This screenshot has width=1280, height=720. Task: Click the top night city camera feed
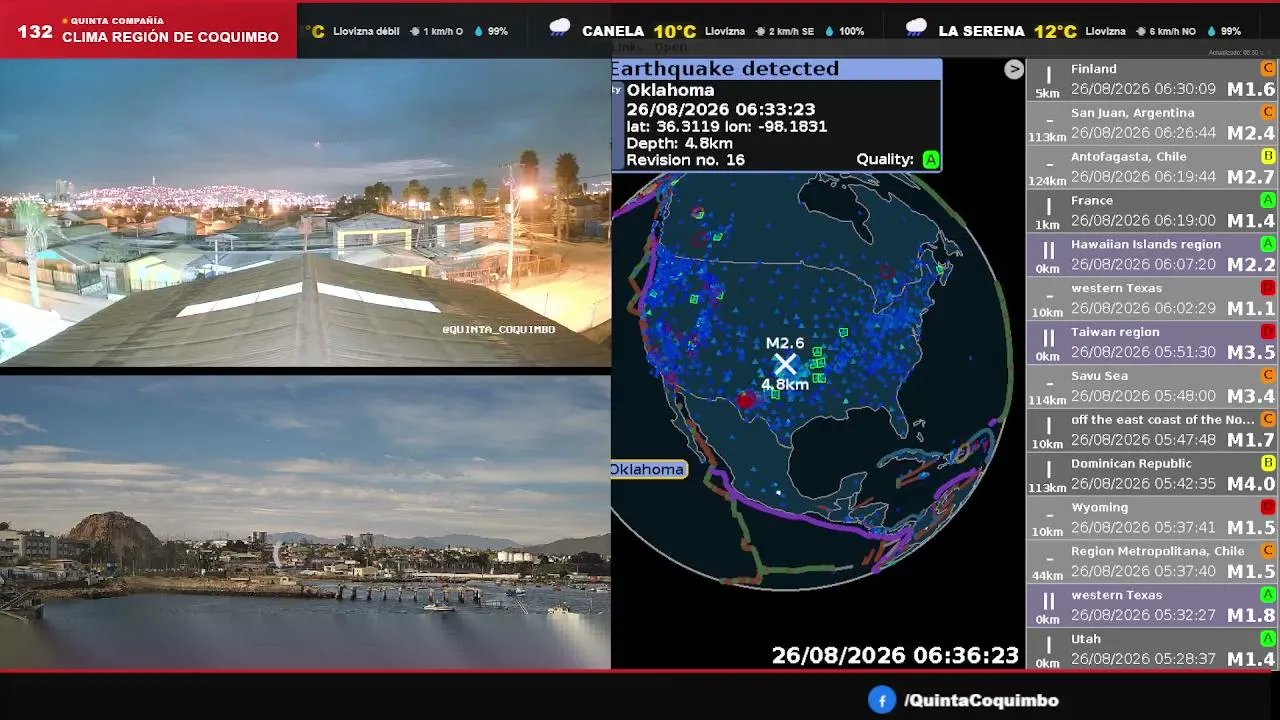(x=305, y=212)
